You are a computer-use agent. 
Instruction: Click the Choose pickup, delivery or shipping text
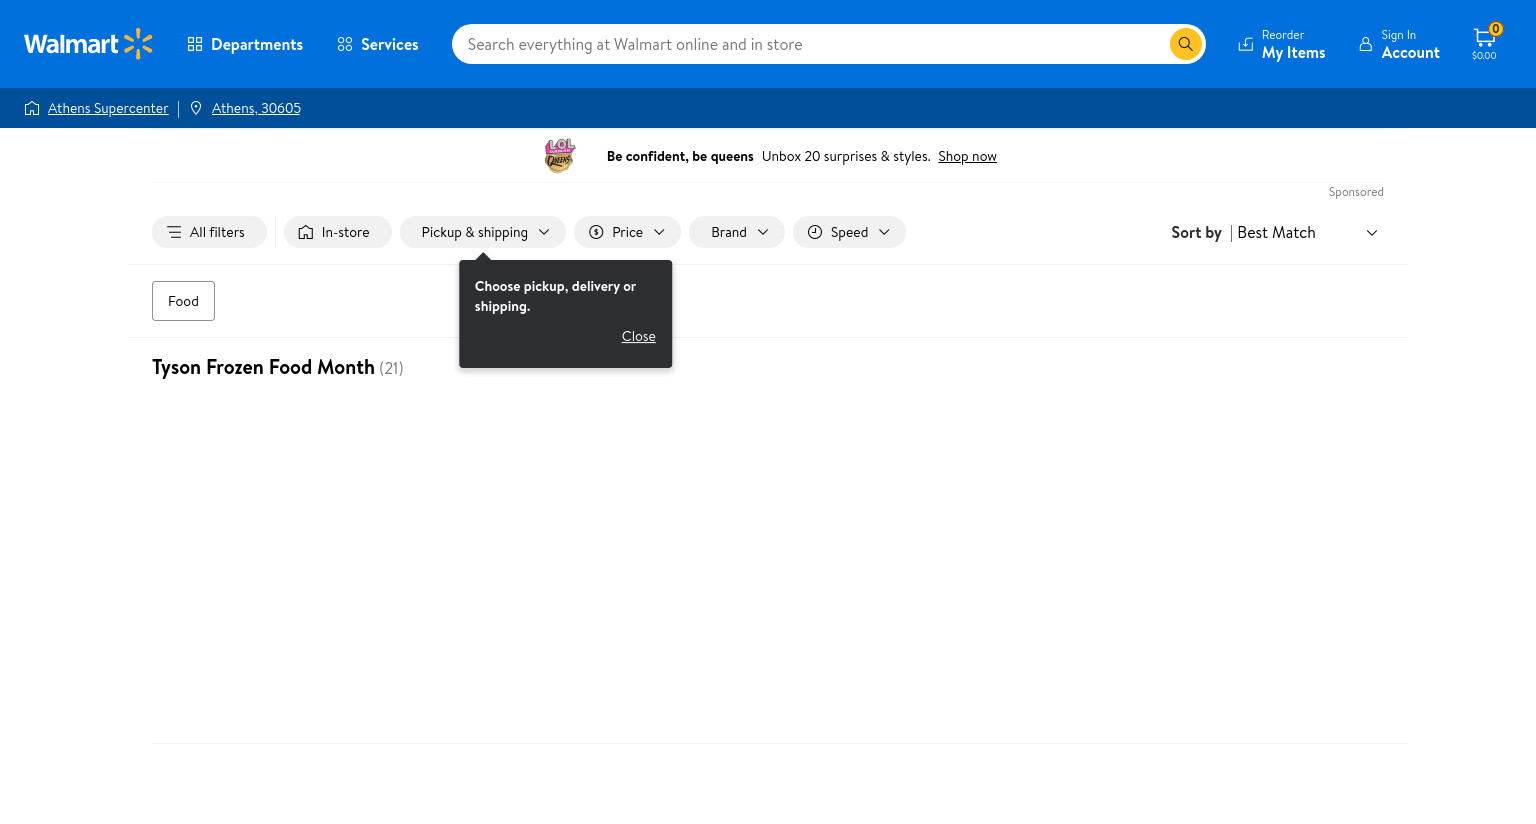coord(555,296)
